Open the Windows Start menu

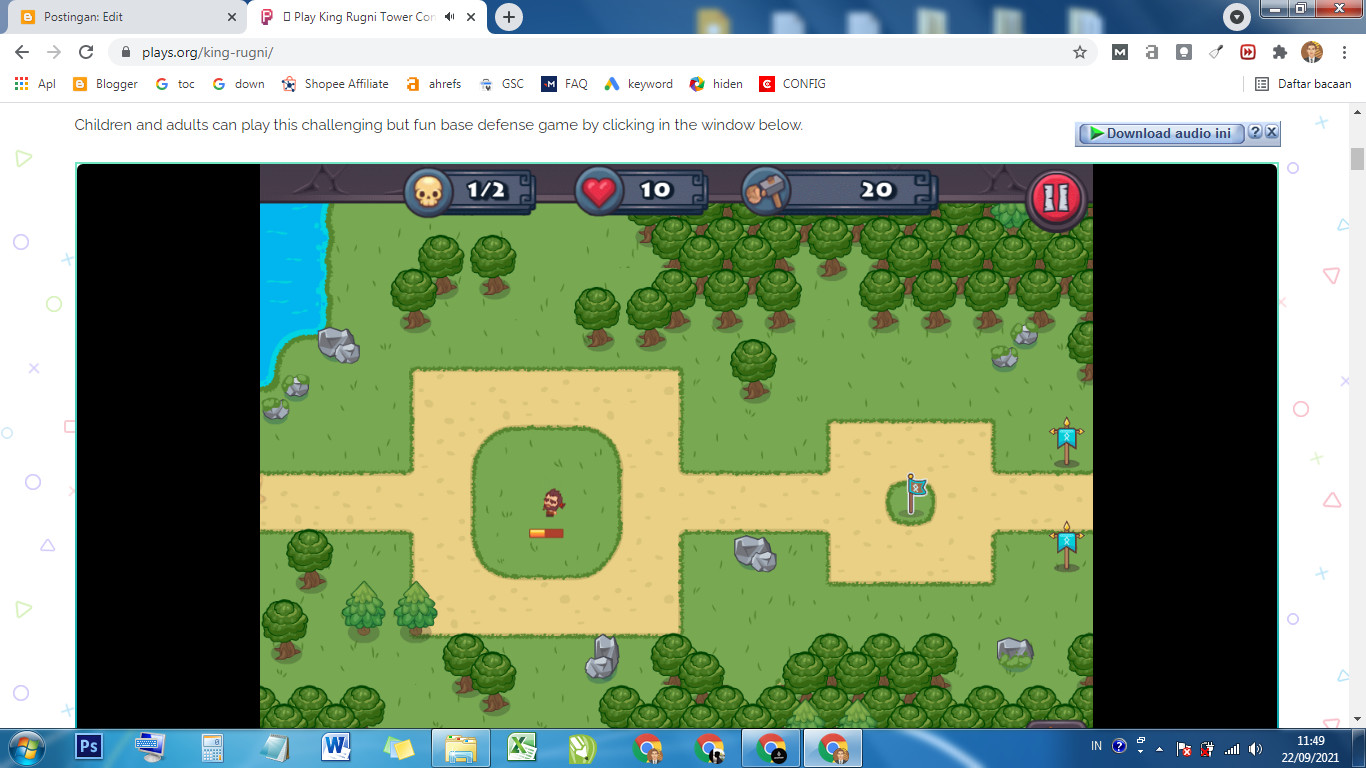[x=26, y=747]
